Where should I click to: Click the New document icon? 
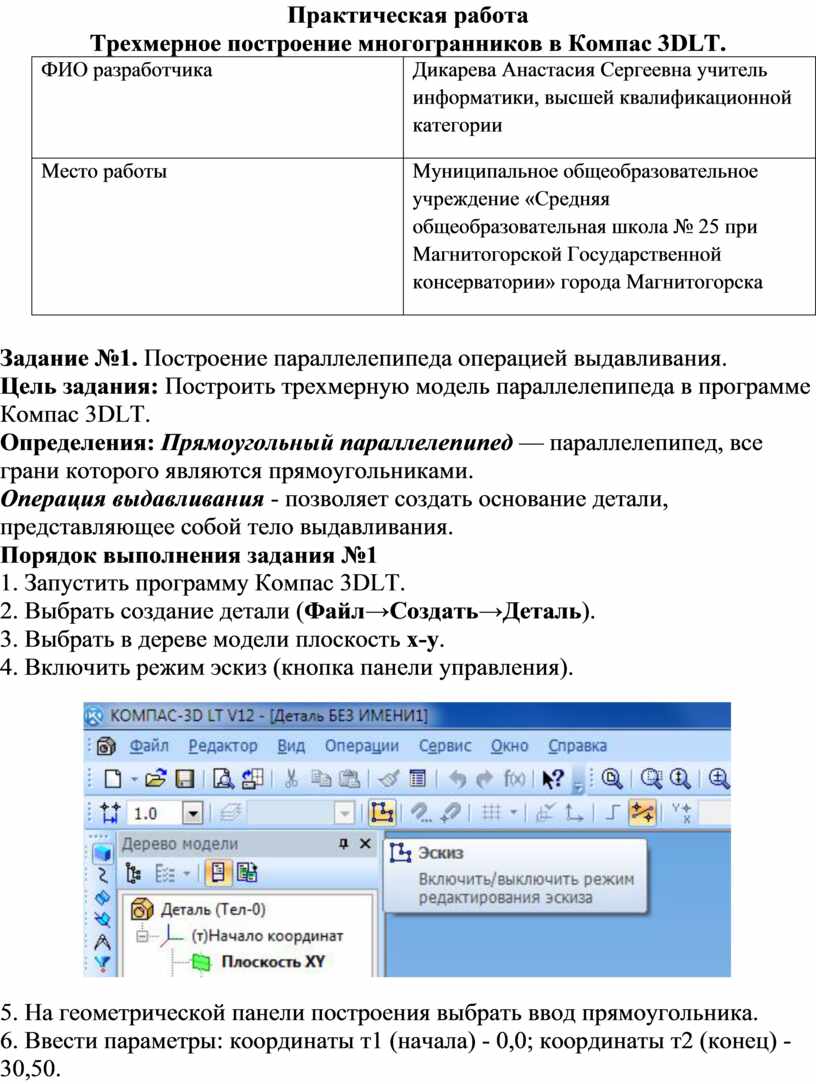point(113,779)
